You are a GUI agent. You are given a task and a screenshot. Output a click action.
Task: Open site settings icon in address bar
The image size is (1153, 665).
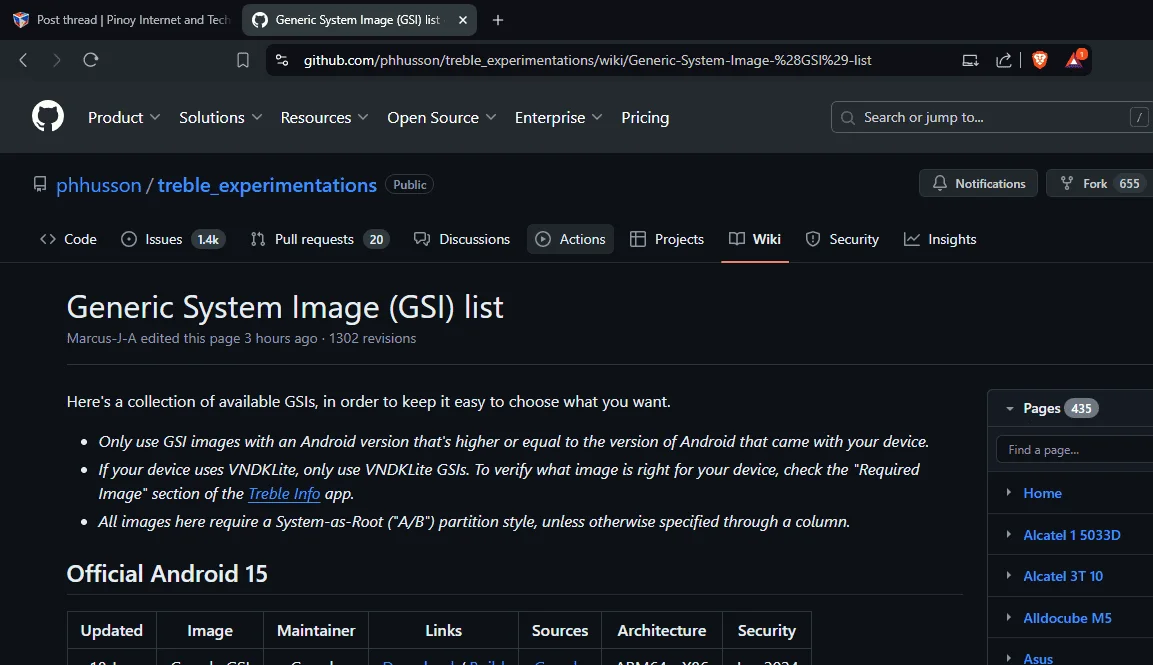coord(282,60)
